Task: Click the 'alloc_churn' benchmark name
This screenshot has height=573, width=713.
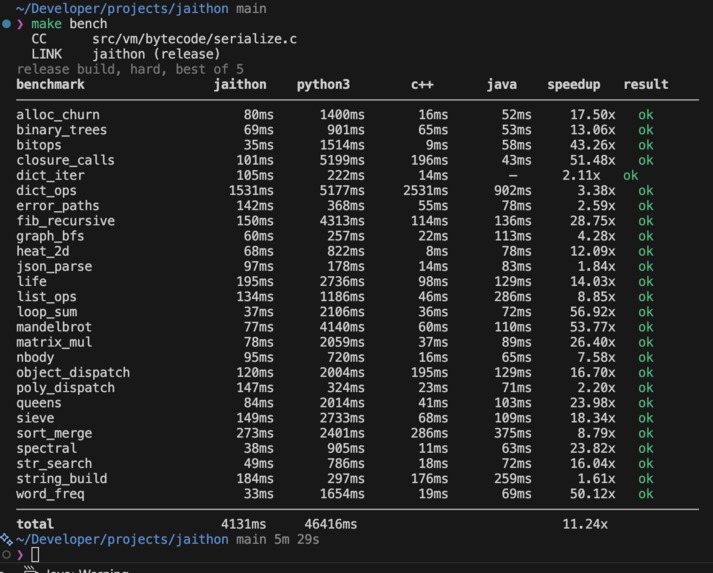Action: (x=58, y=115)
